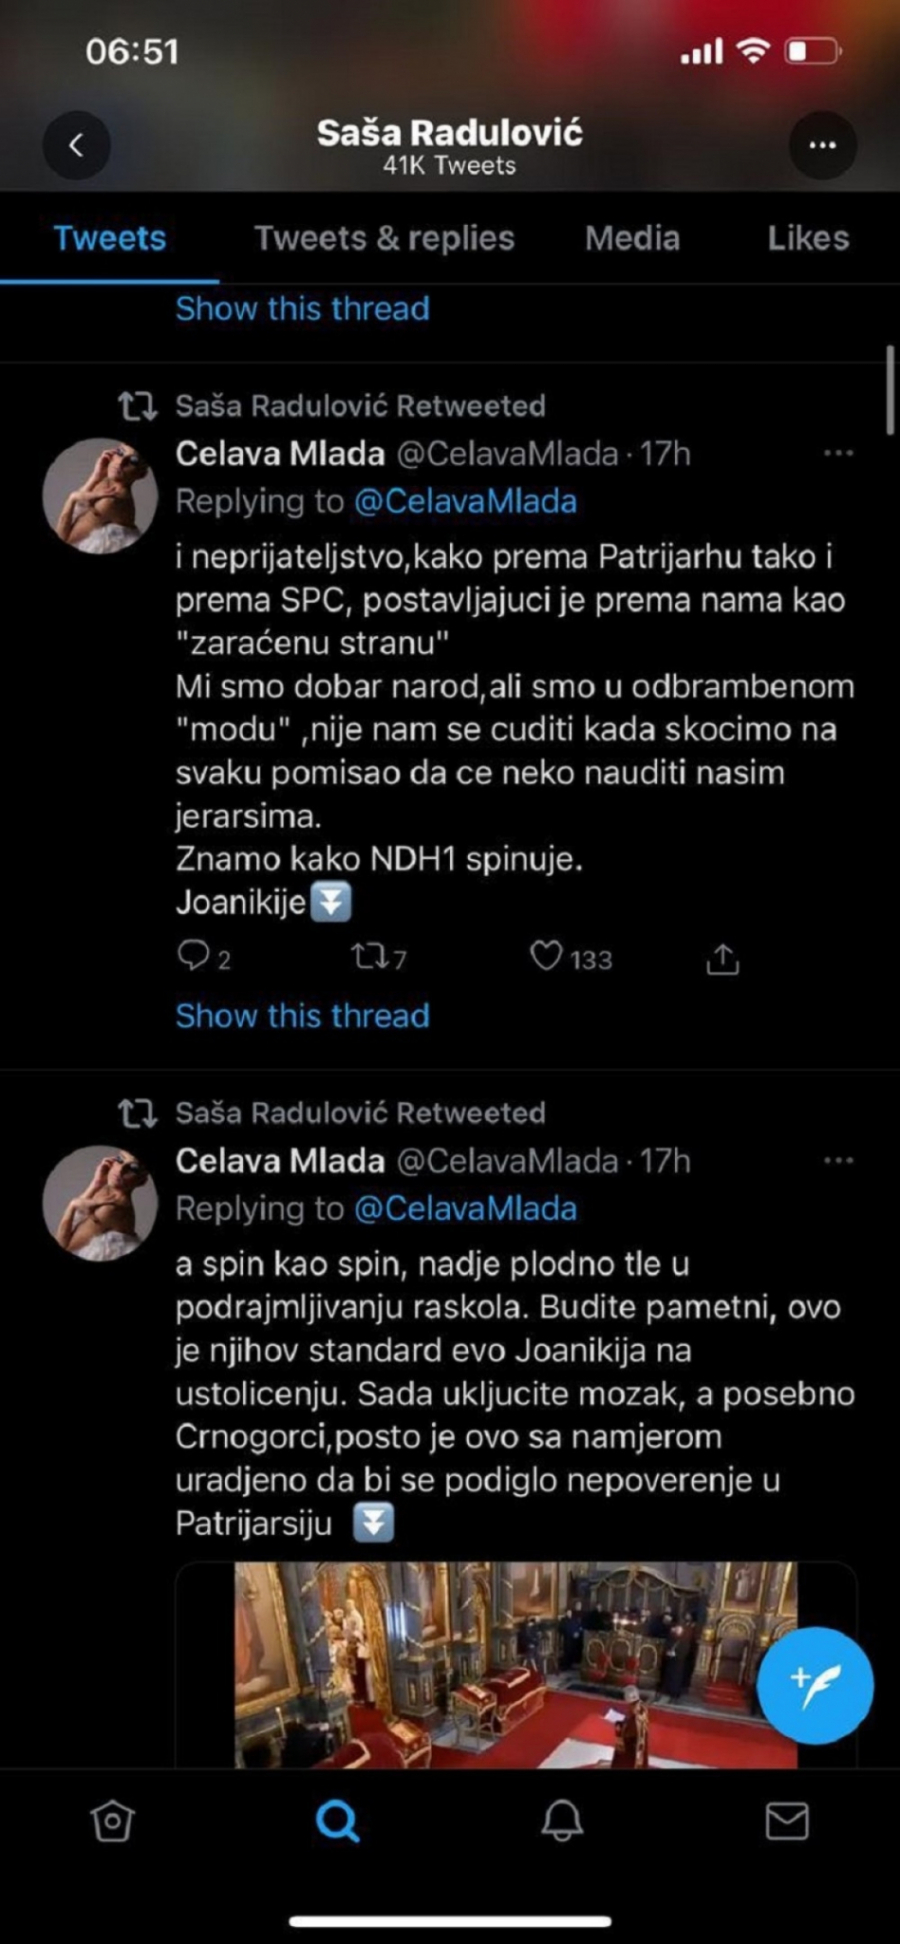Open @CelavaMlada mention in first reply

[x=465, y=501]
